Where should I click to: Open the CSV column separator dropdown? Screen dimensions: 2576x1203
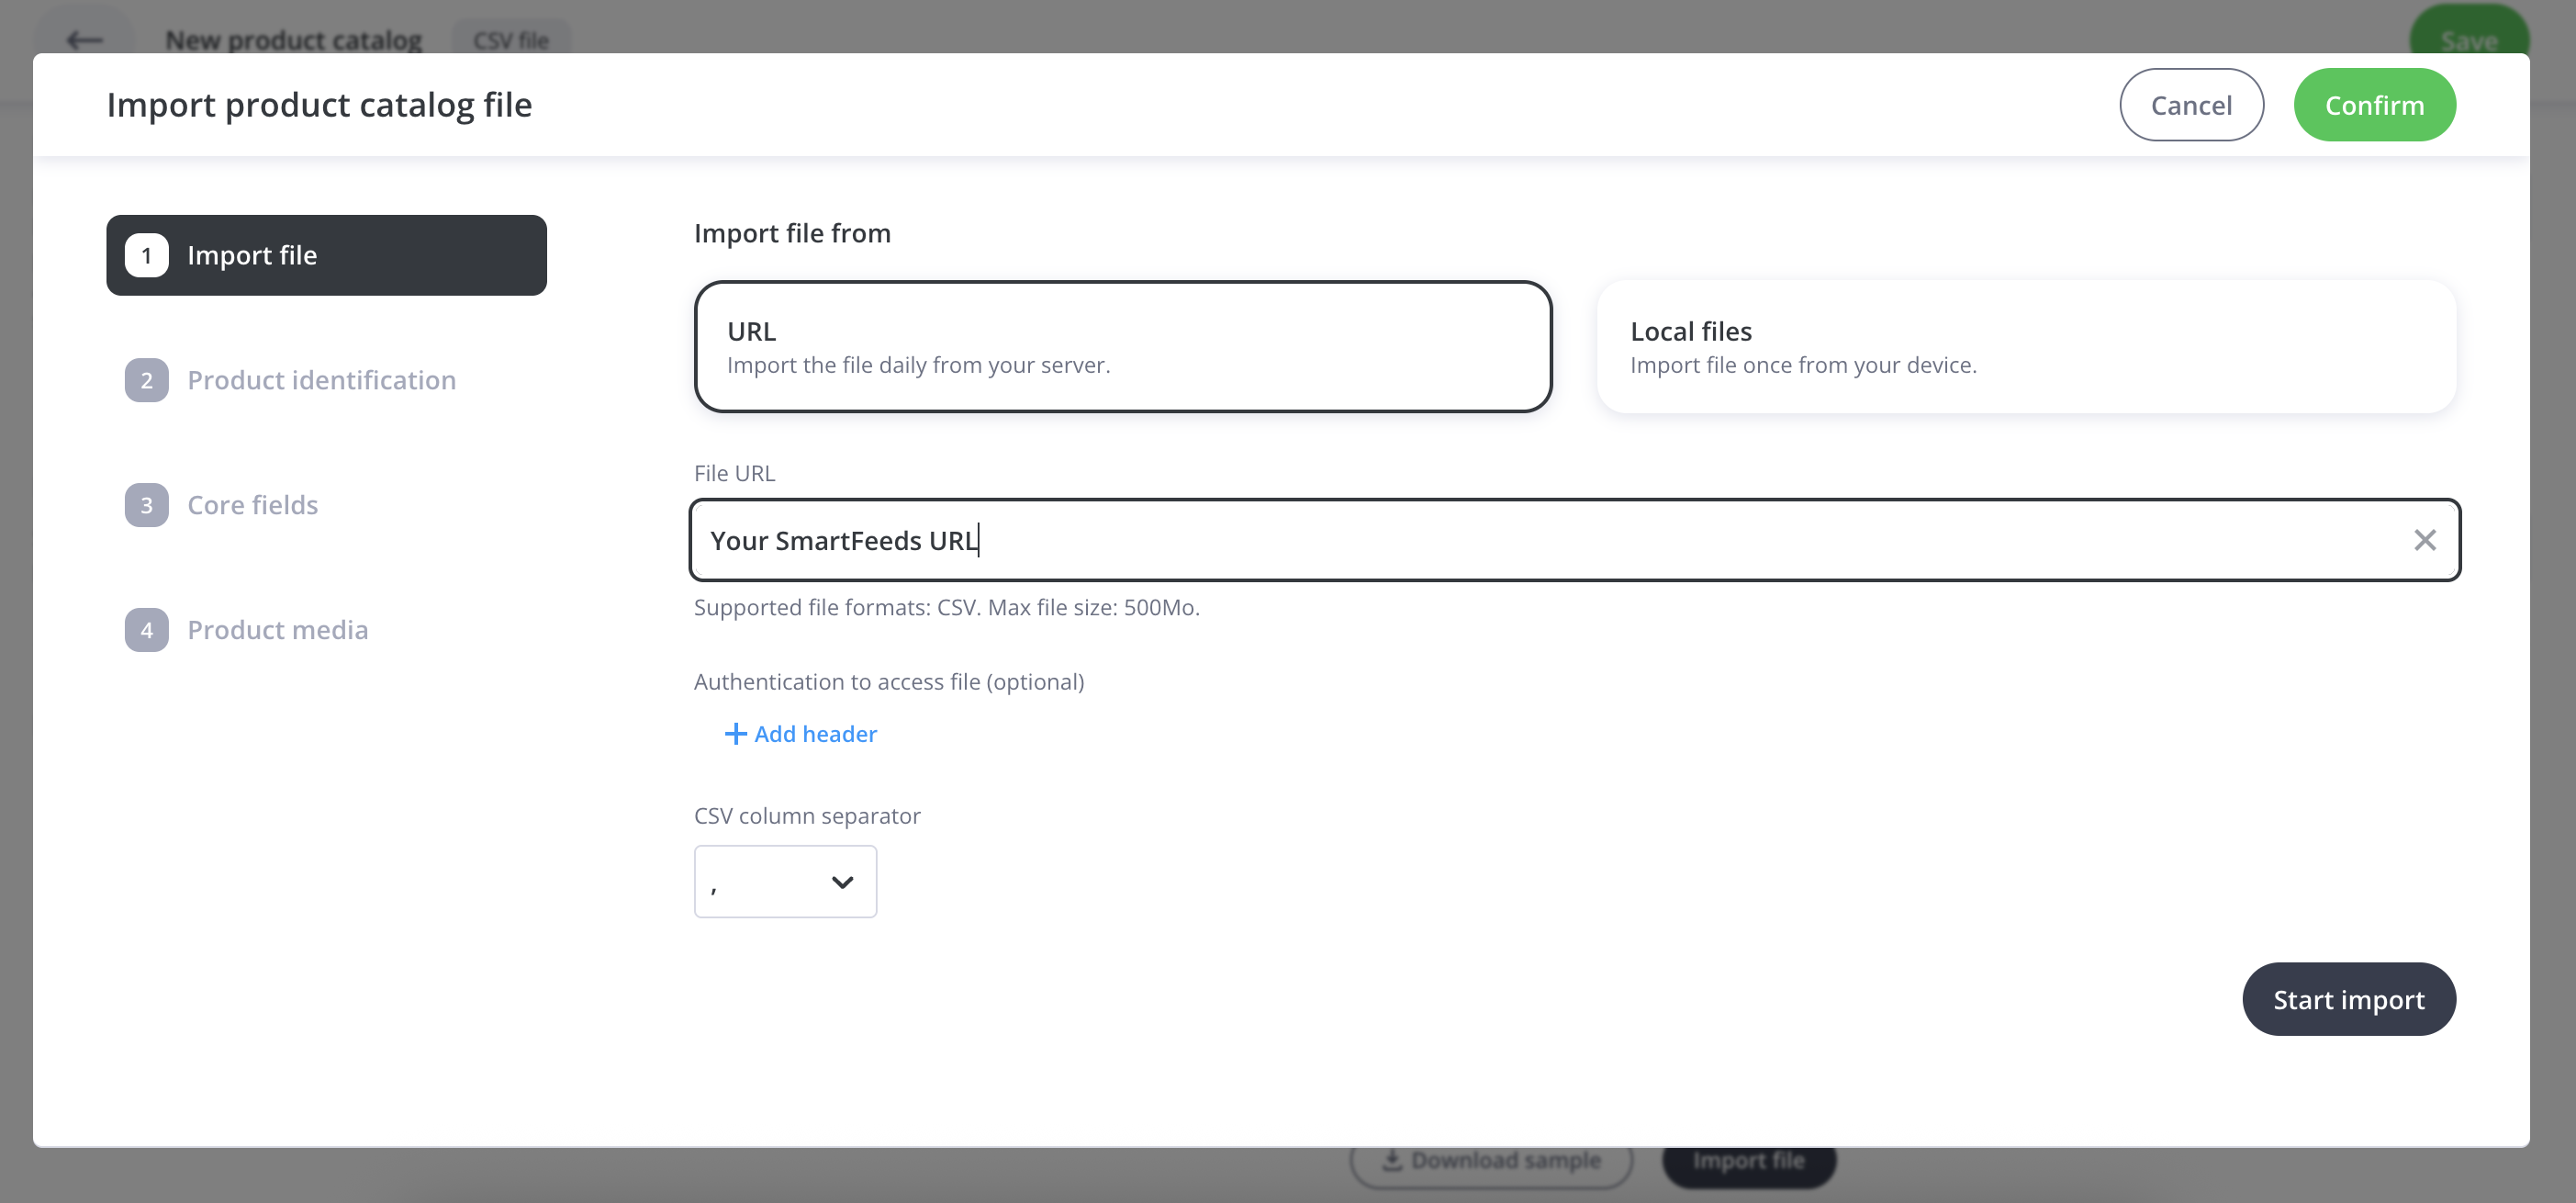pyautogui.click(x=785, y=882)
